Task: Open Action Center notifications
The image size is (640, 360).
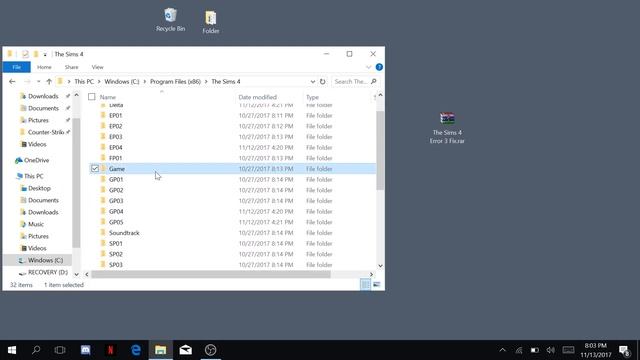Action: point(624,350)
